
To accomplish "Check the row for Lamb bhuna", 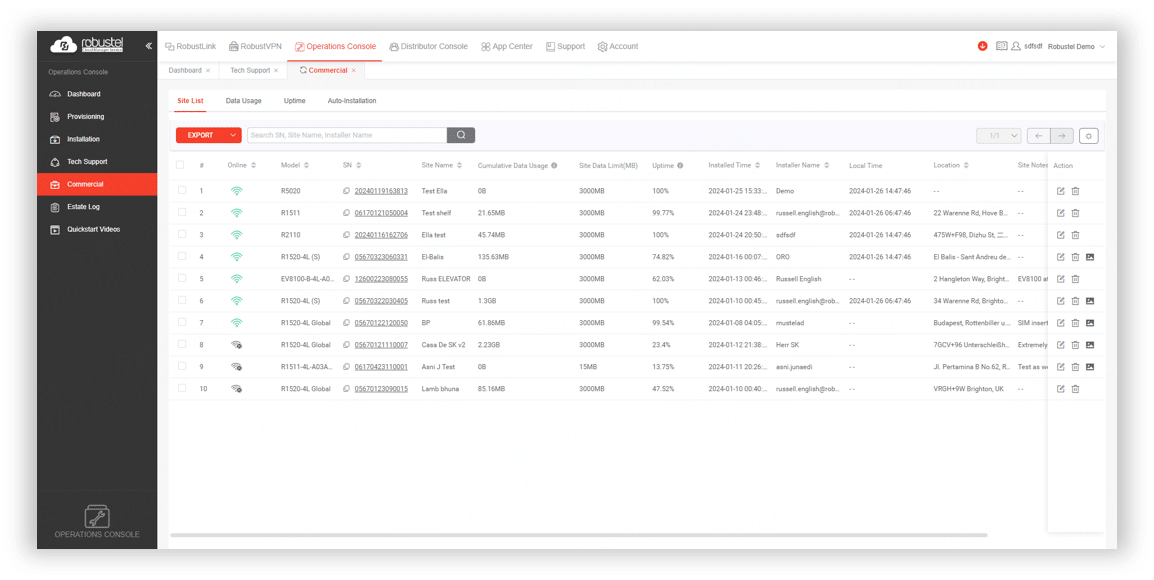I will [x=182, y=388].
